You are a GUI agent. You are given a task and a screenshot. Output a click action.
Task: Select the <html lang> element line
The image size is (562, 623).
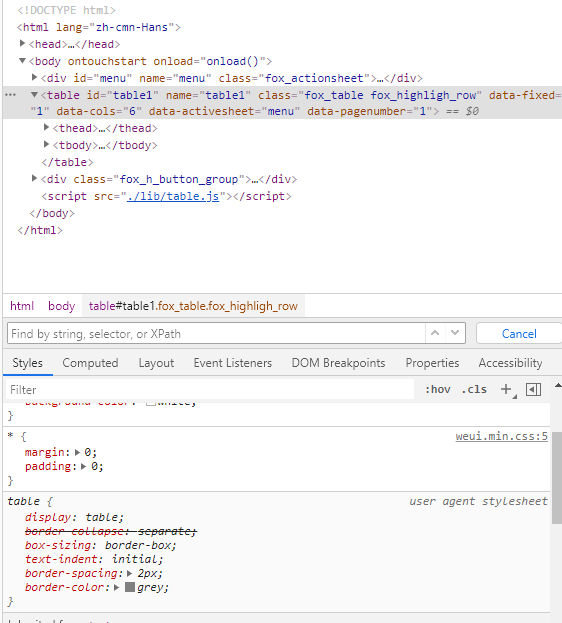click(99, 27)
